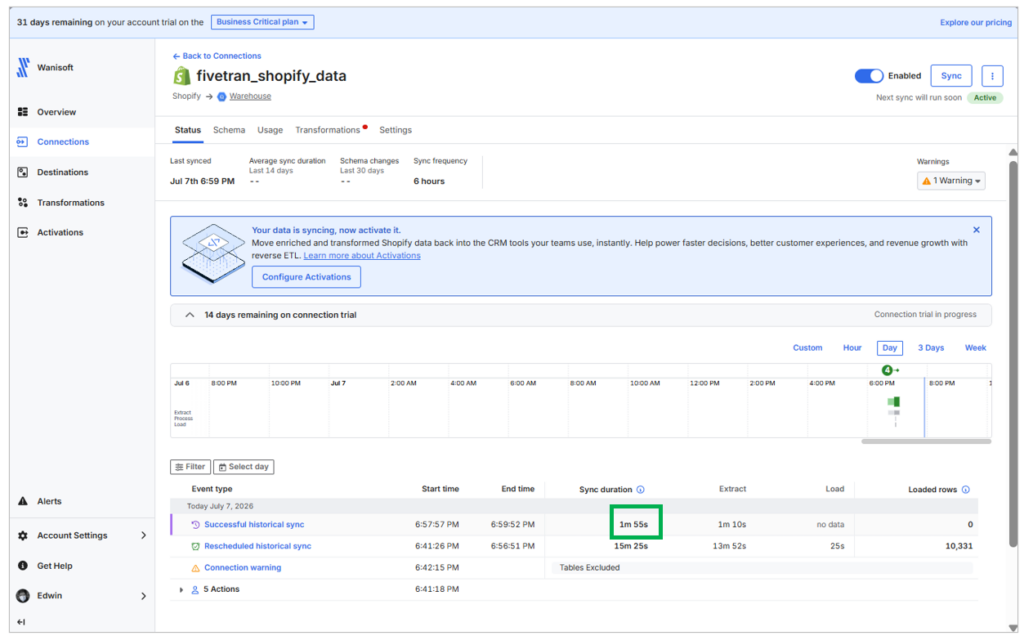Screen dimensions: 1024x636
Task: Open the Rescheduled historical sync event
Action: 257,546
